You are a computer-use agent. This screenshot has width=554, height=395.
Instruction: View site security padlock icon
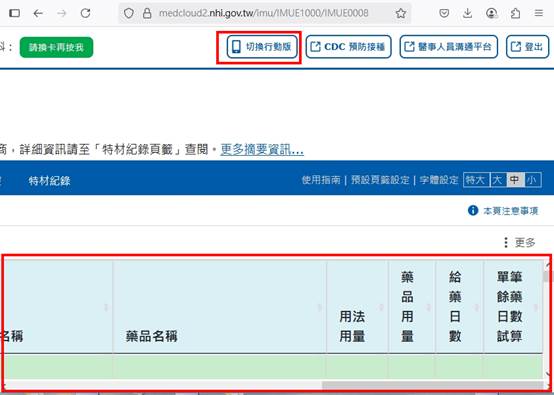[x=147, y=13]
